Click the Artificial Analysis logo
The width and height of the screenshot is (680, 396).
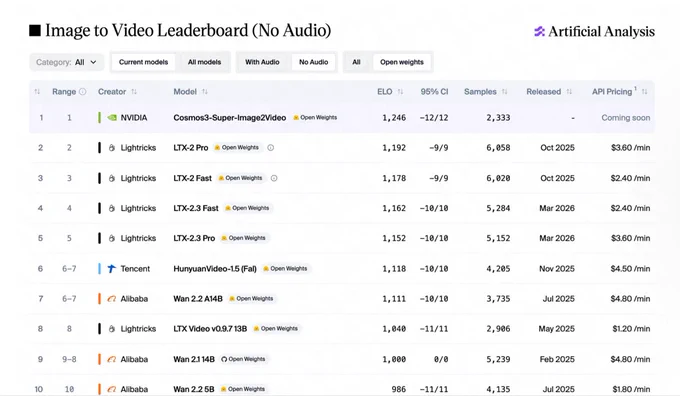594,31
